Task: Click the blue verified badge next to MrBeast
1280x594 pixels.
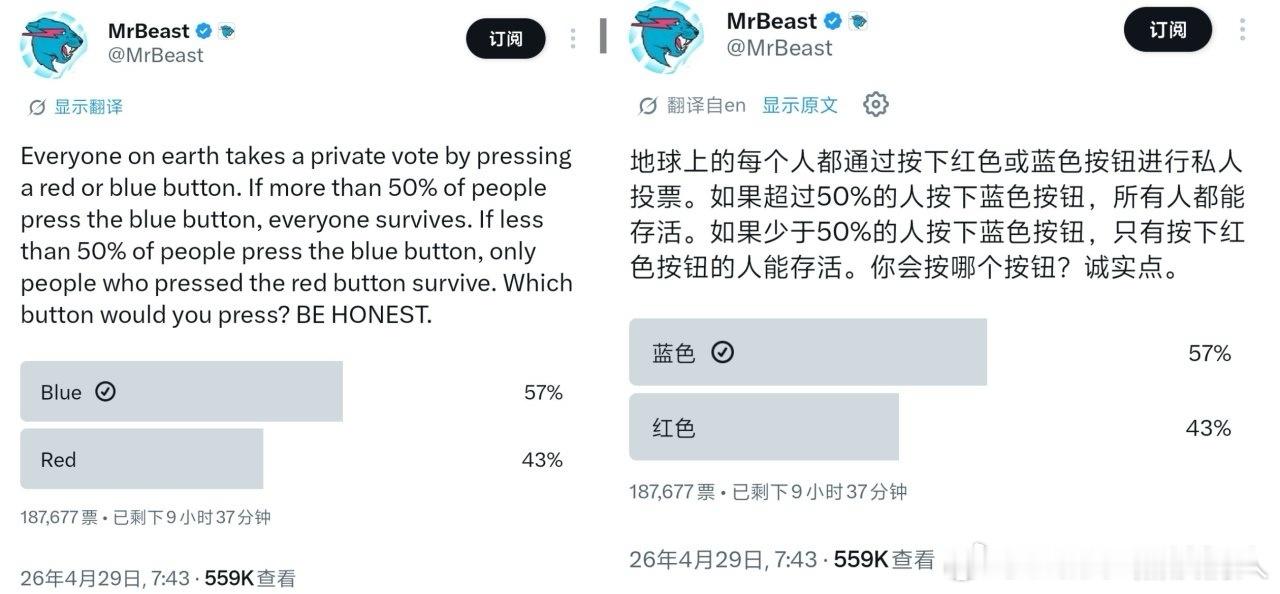Action: (x=202, y=30)
